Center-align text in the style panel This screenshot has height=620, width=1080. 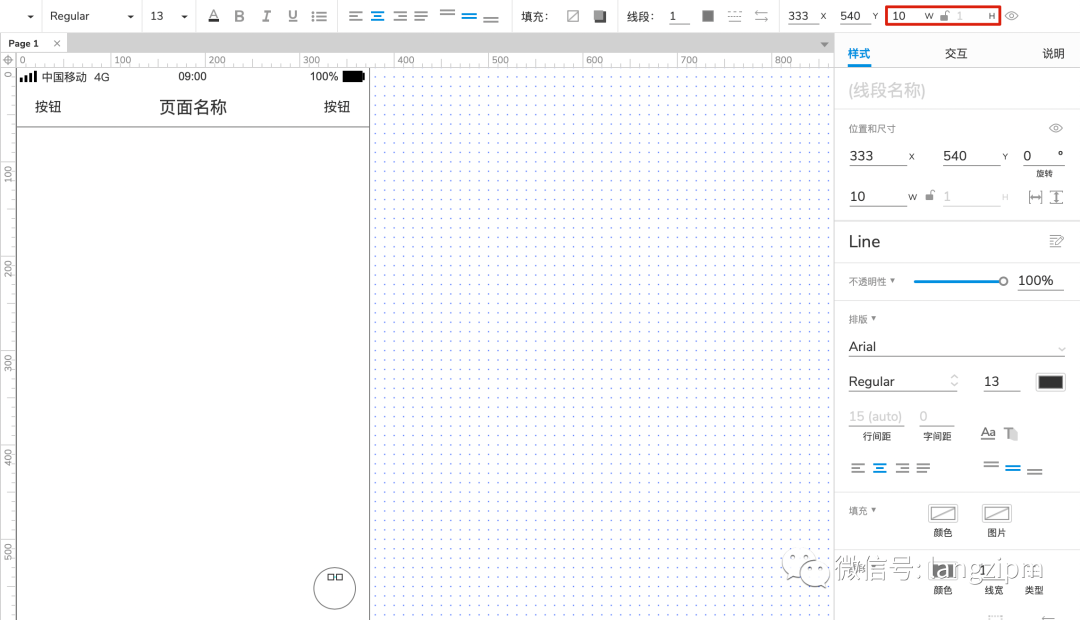click(880, 468)
